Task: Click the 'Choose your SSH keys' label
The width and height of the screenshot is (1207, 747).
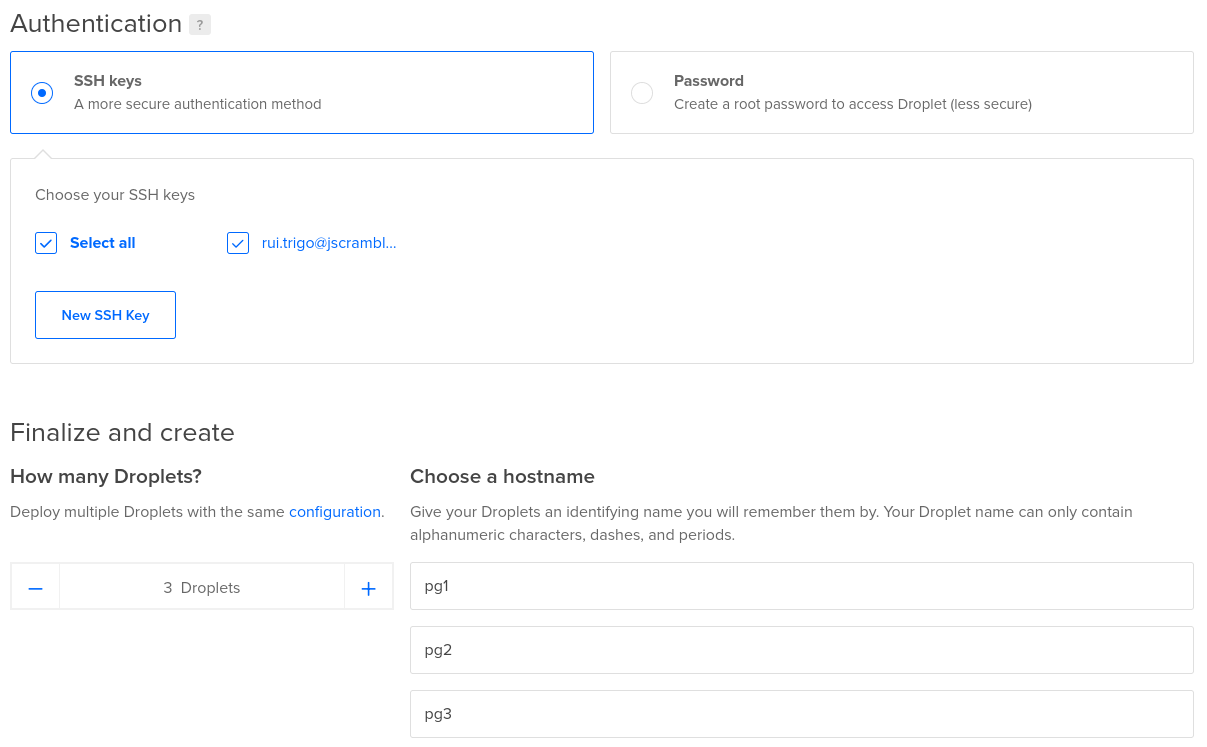Action: click(115, 195)
